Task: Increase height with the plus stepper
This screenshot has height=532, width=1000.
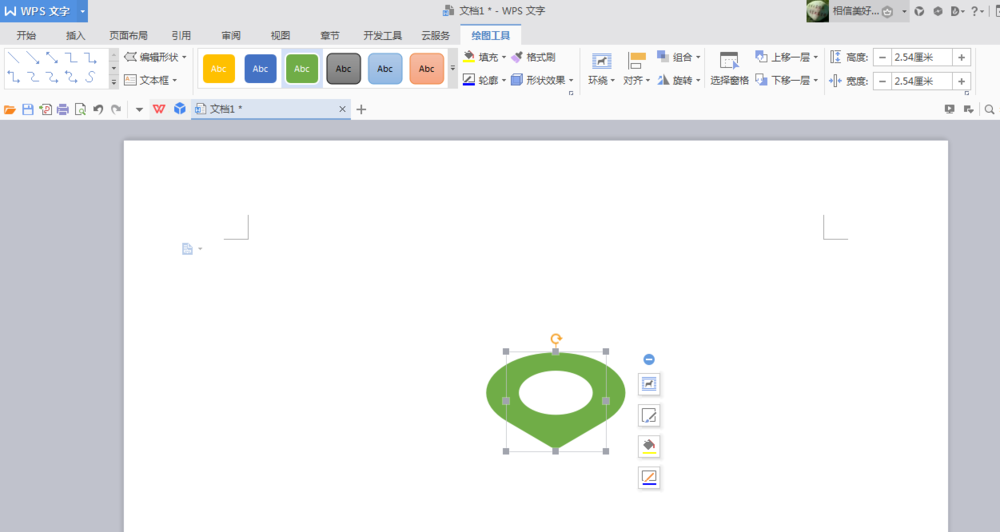Action: coord(961,57)
